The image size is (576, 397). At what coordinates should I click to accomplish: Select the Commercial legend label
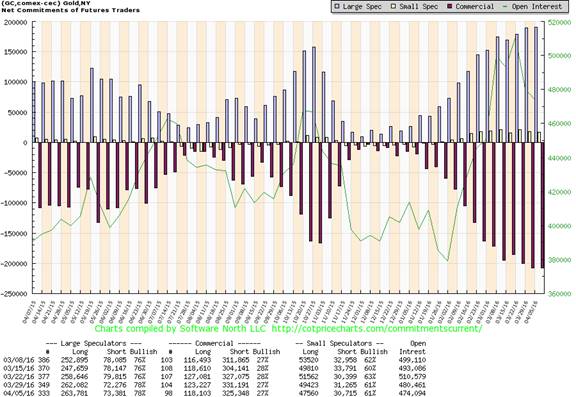tap(475, 6)
